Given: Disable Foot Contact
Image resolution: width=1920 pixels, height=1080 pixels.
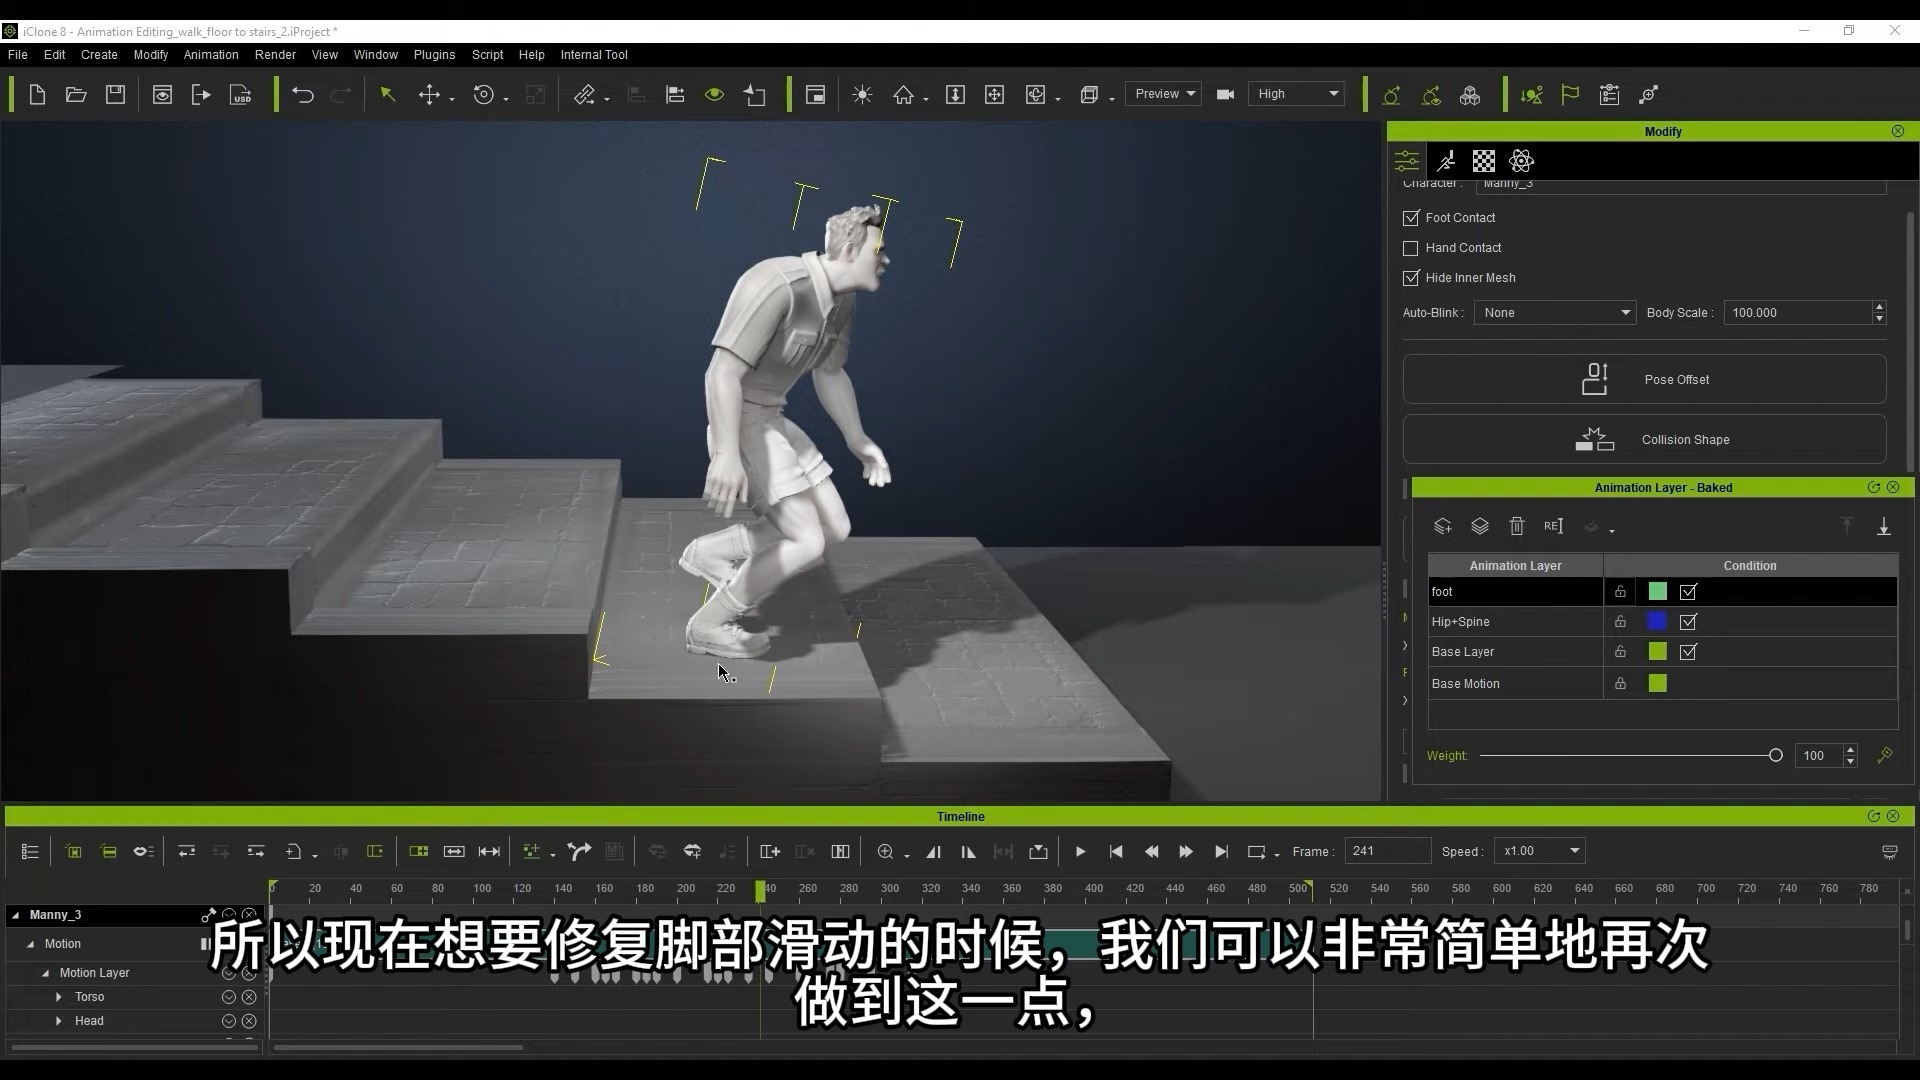Looking at the screenshot, I should (x=1410, y=218).
